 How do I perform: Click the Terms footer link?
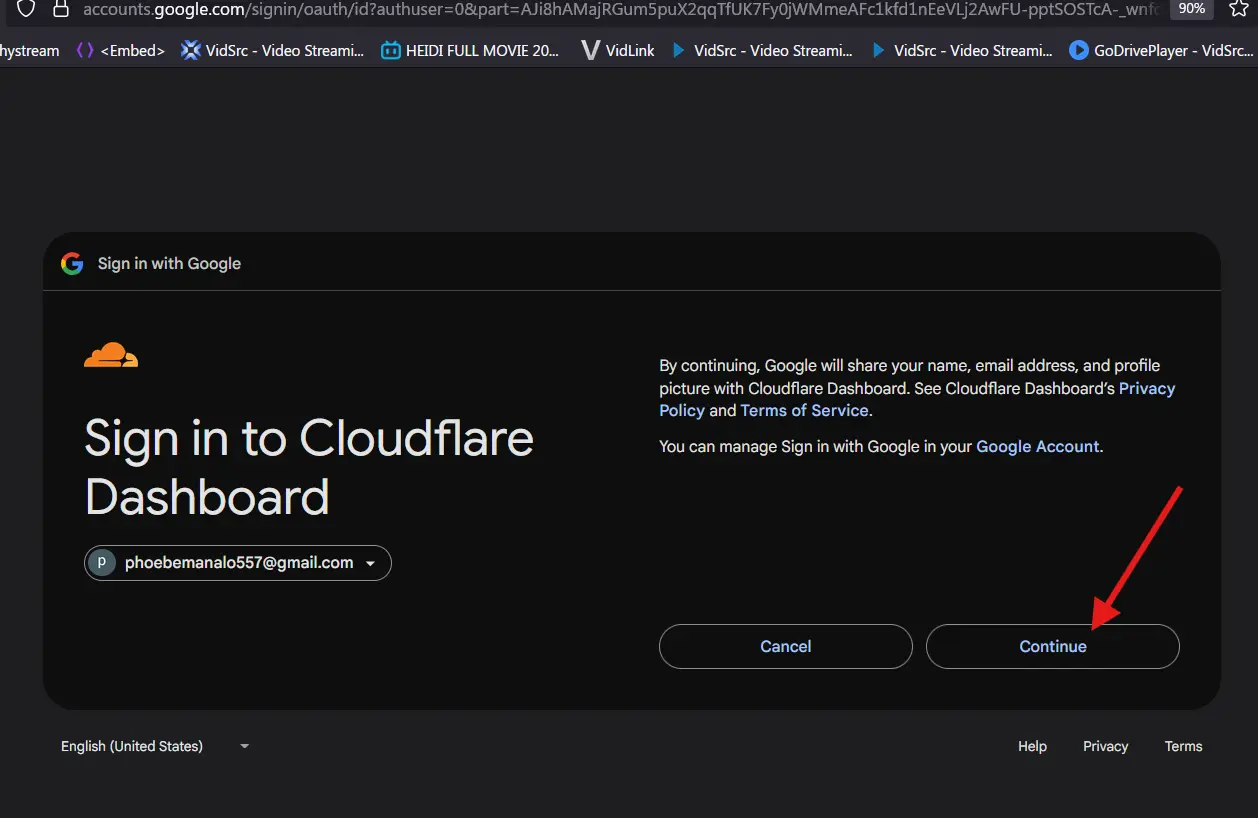click(x=1183, y=746)
